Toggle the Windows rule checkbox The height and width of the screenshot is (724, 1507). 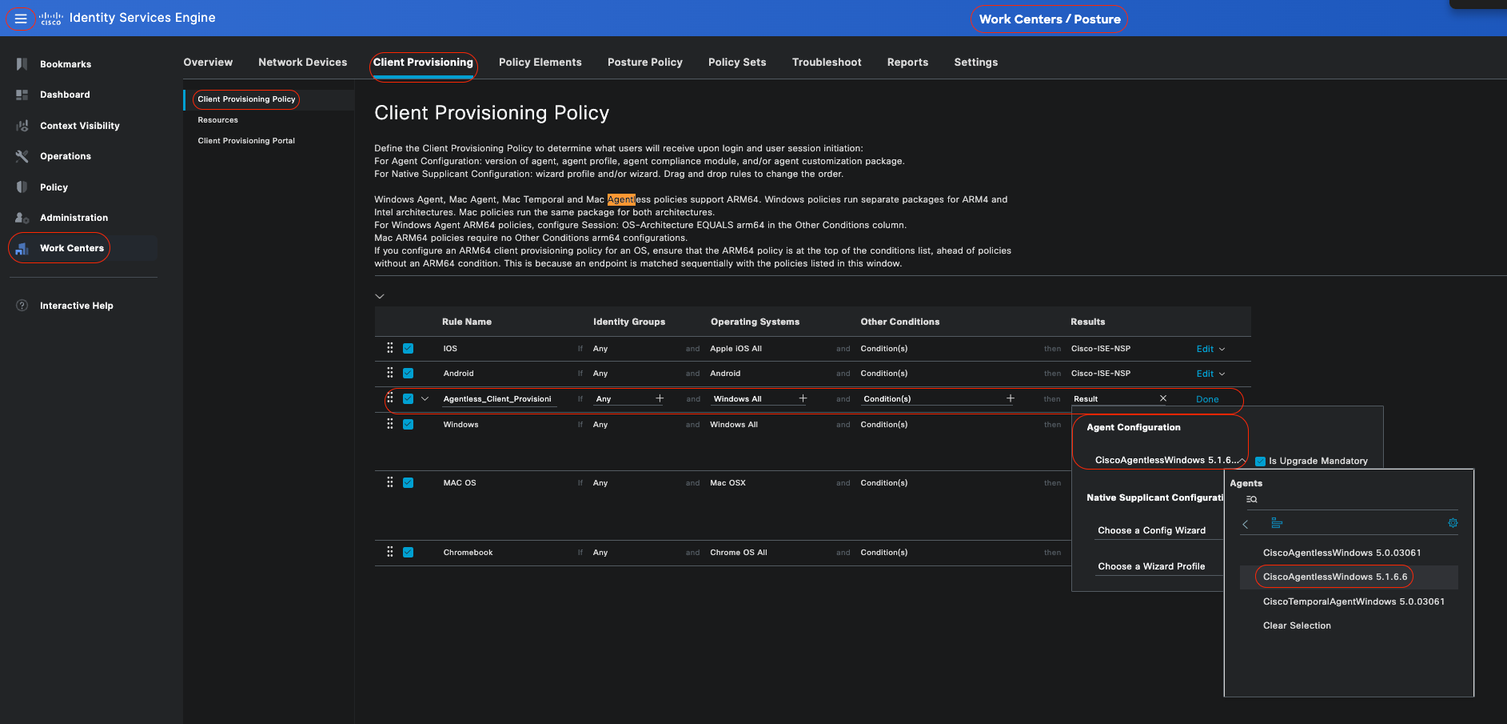[x=408, y=424]
